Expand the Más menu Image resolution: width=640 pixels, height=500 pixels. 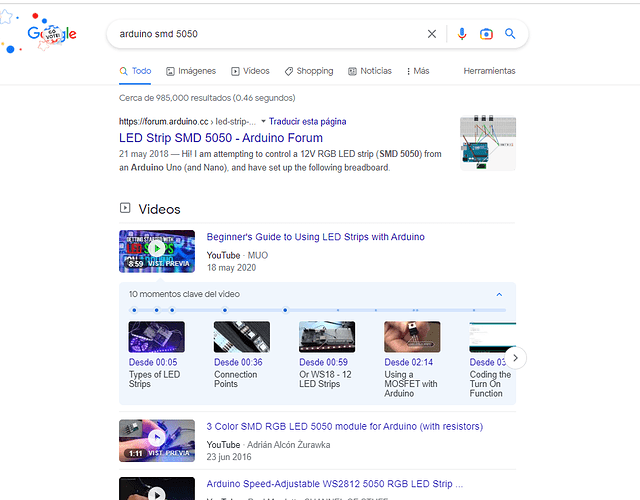(x=418, y=71)
